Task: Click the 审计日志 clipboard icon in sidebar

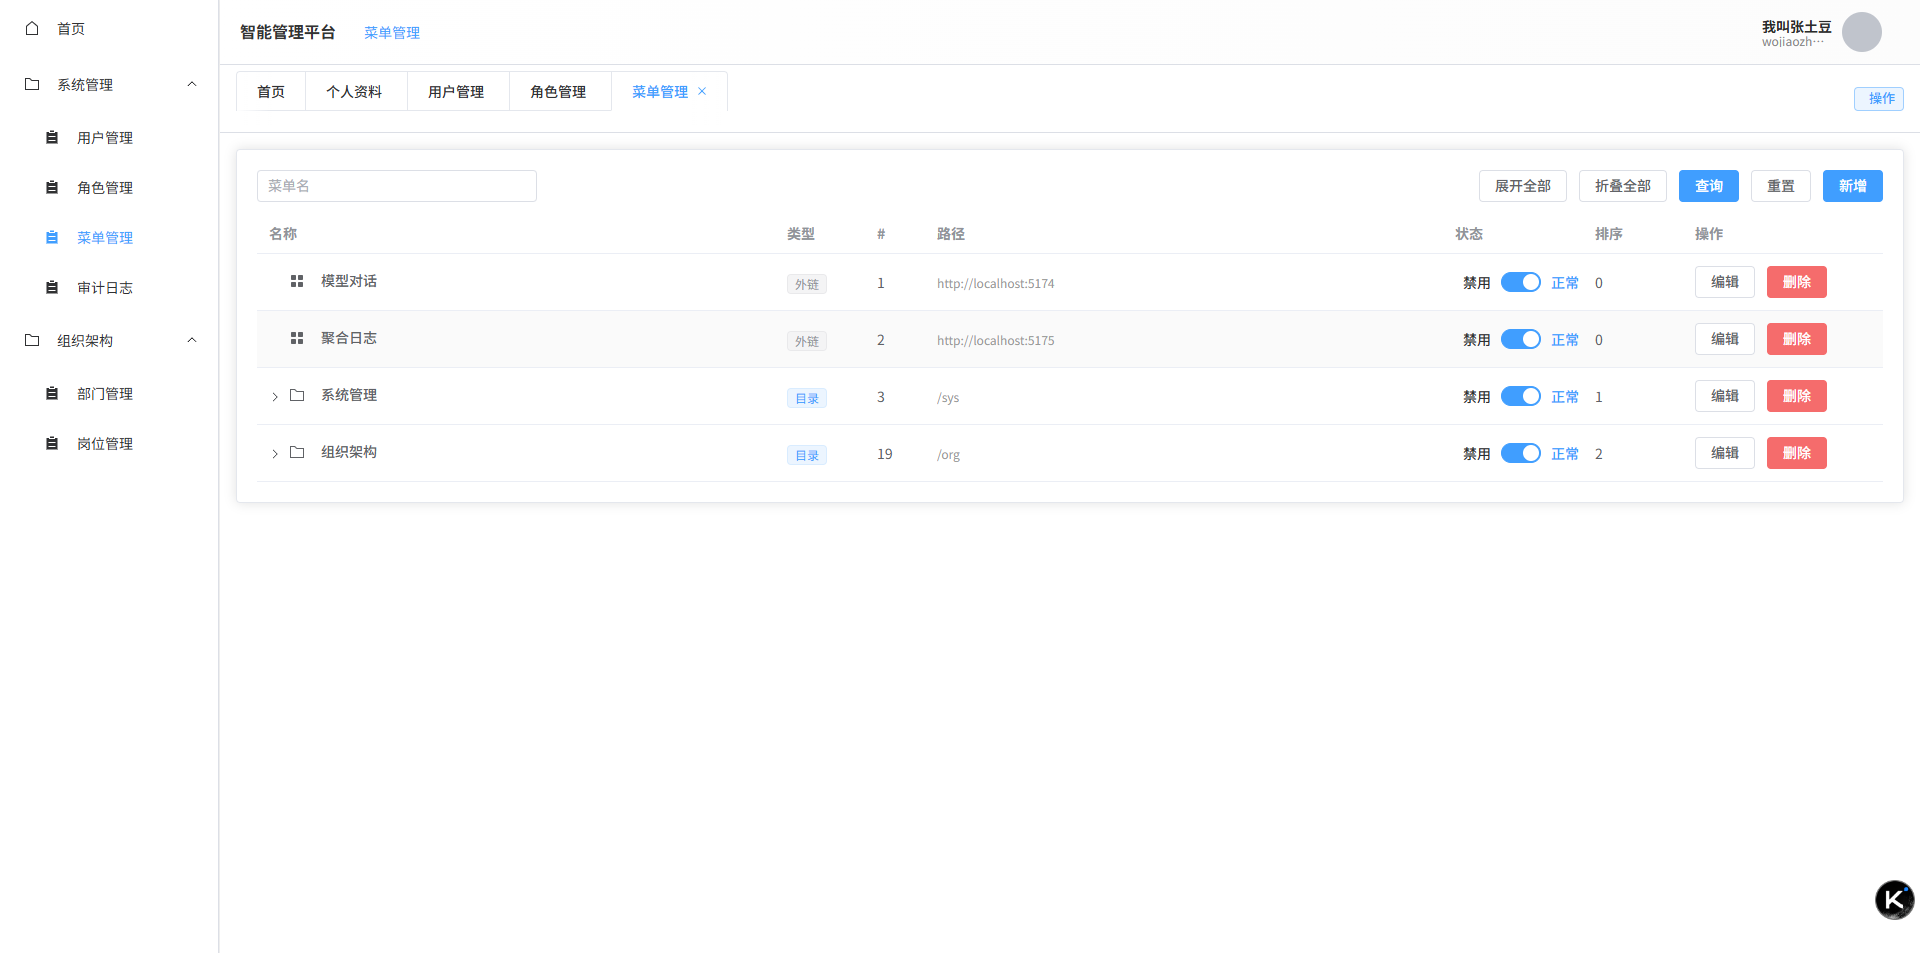Action: click(52, 287)
